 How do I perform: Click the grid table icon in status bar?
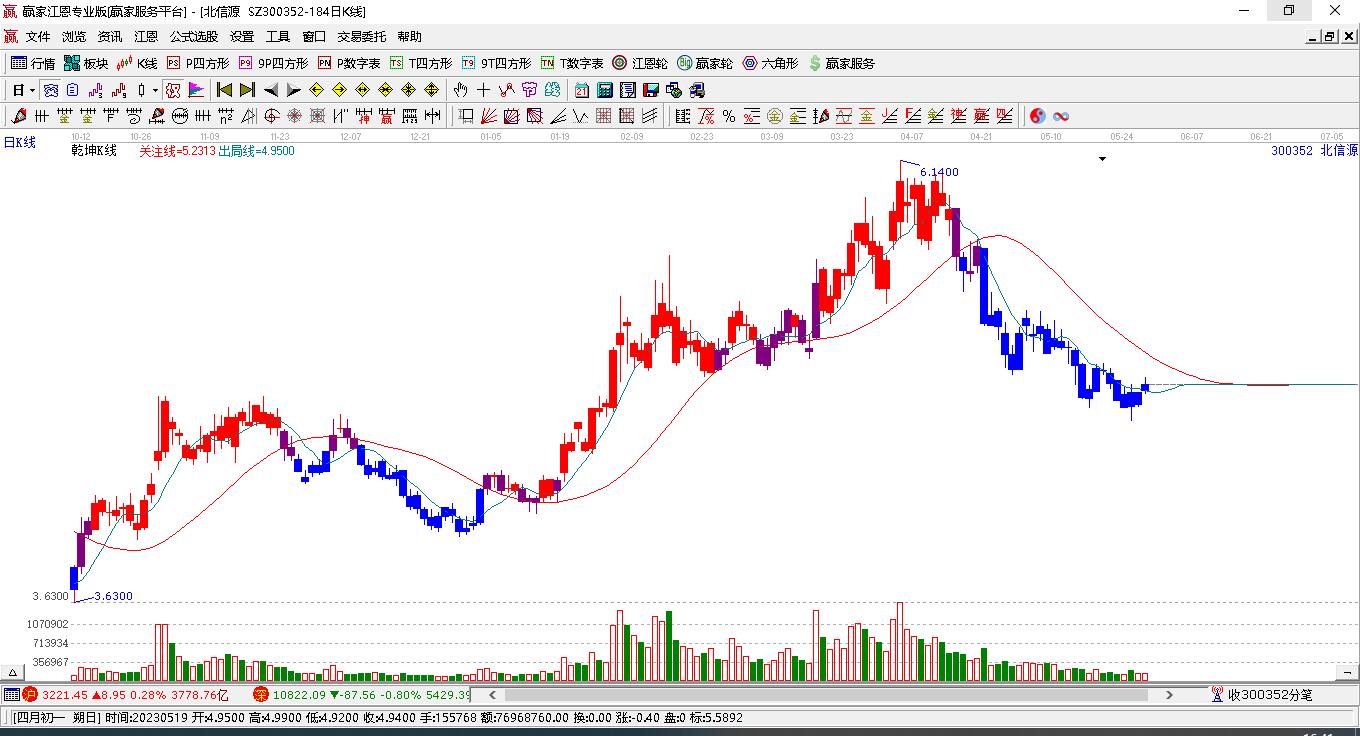(x=11, y=695)
